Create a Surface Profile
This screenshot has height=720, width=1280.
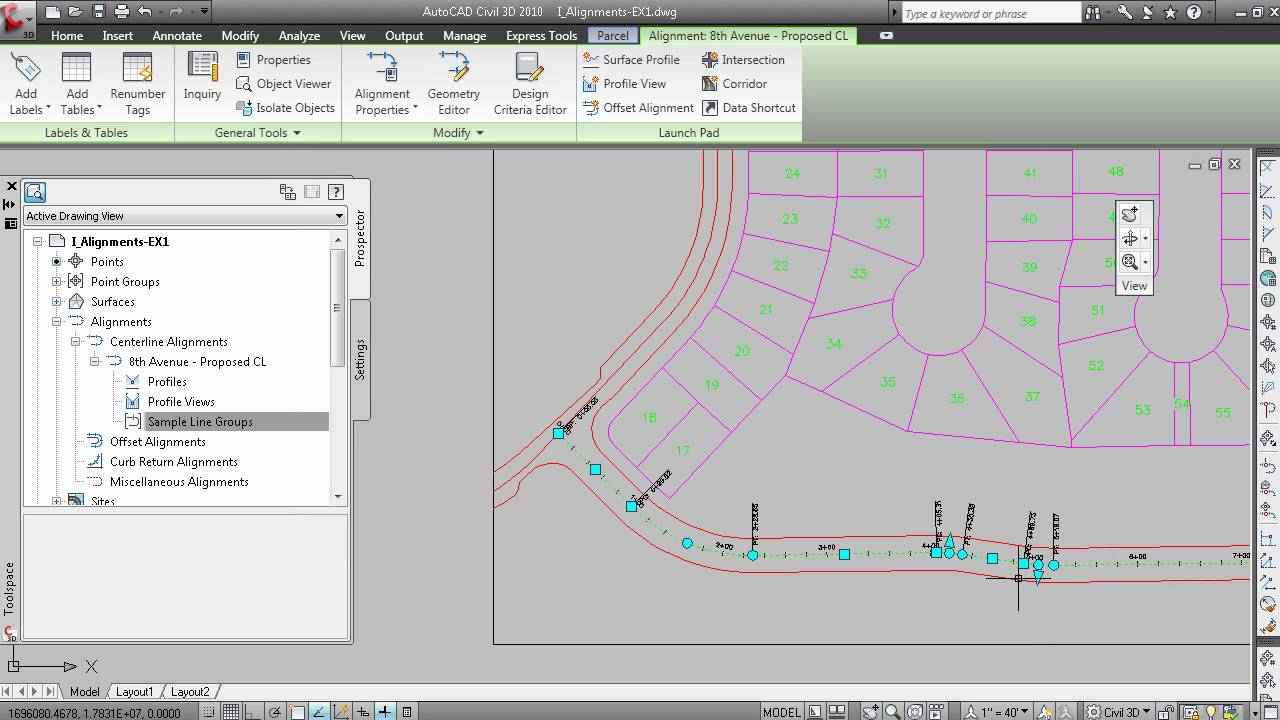(x=631, y=60)
